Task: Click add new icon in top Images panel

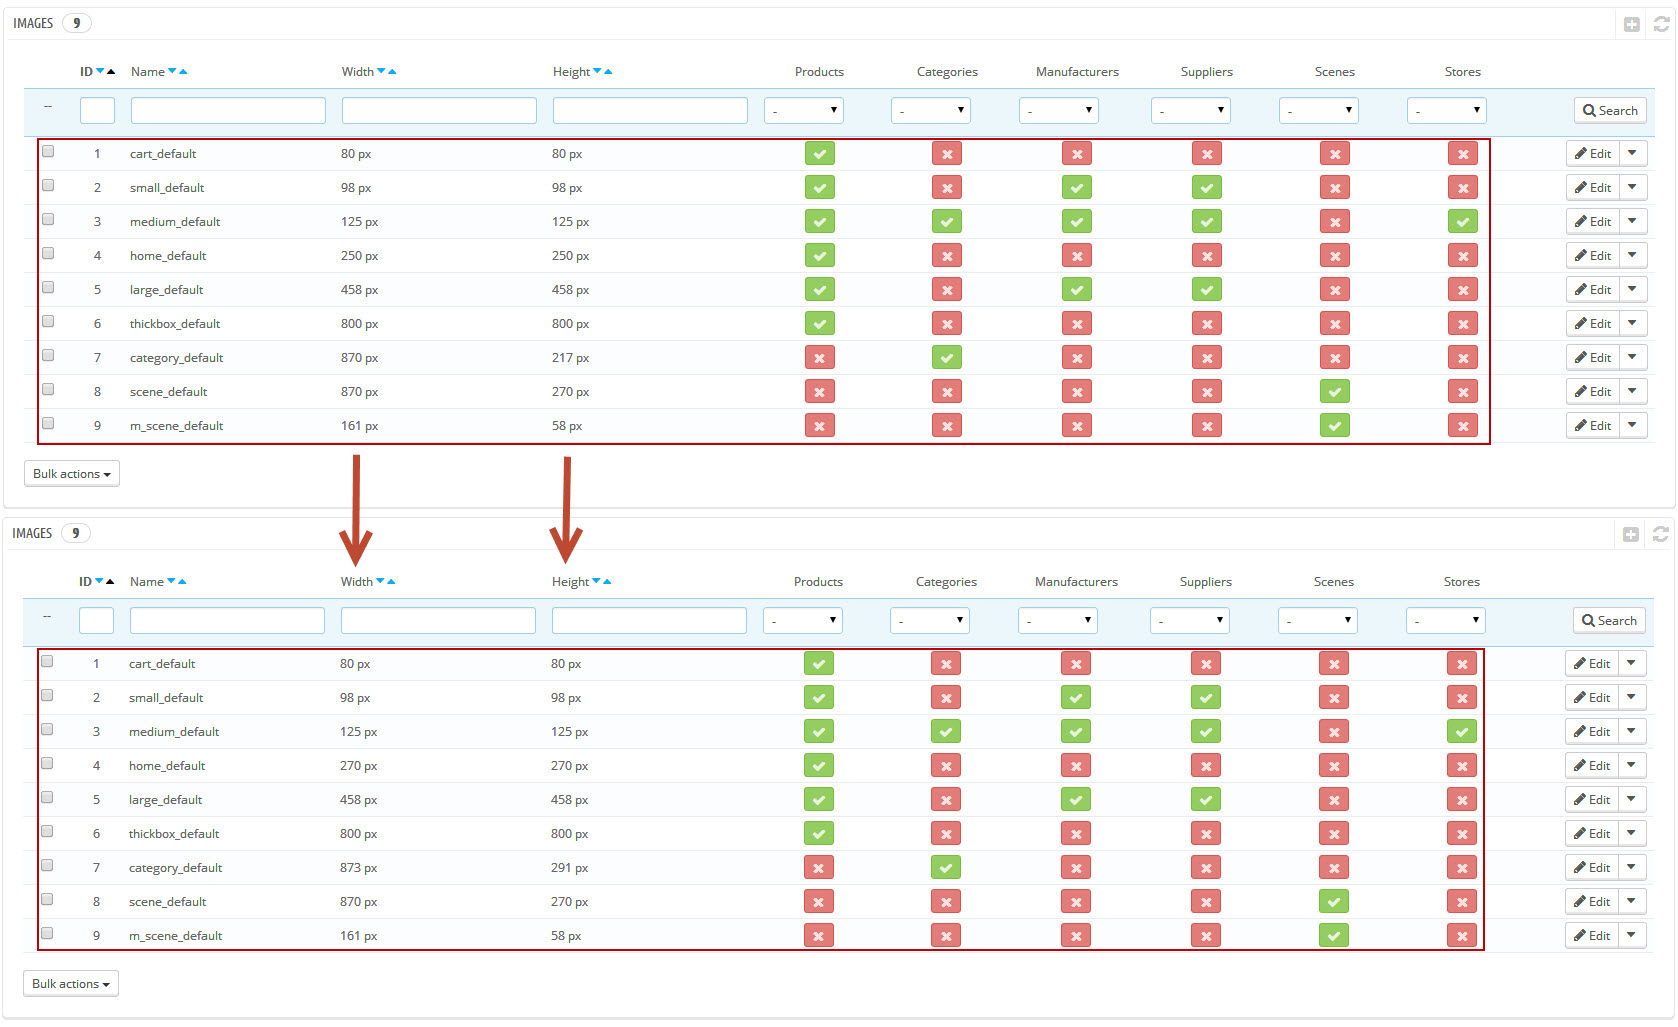Action: [x=1631, y=24]
